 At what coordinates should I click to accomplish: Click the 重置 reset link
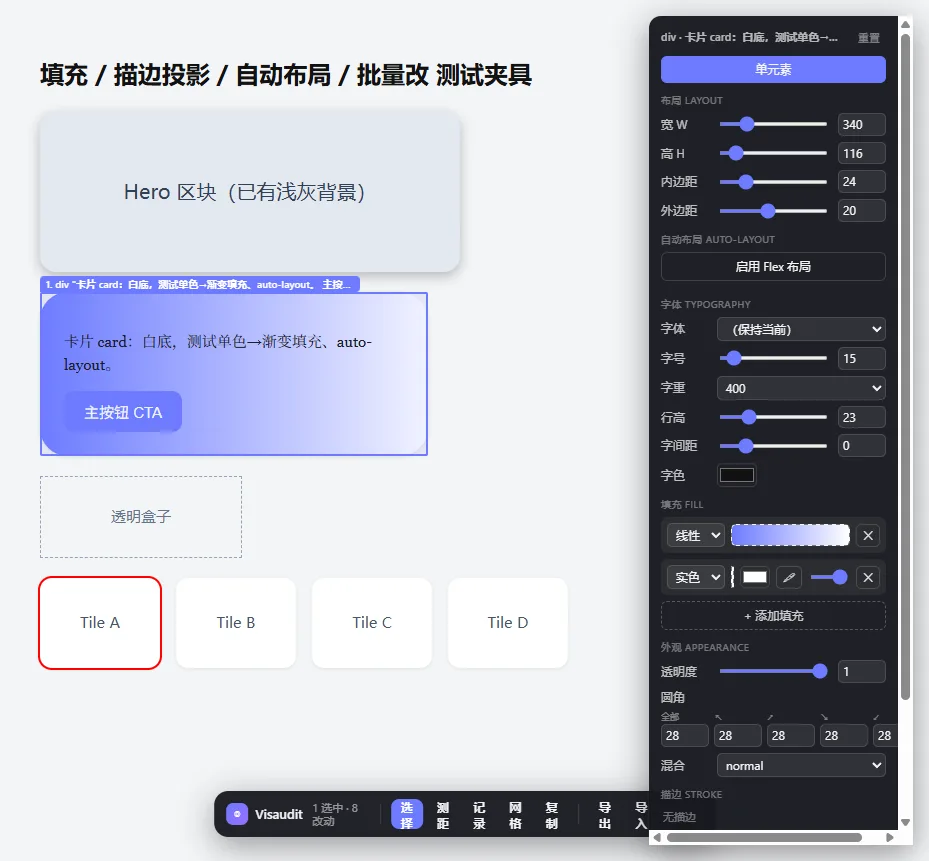click(x=869, y=38)
